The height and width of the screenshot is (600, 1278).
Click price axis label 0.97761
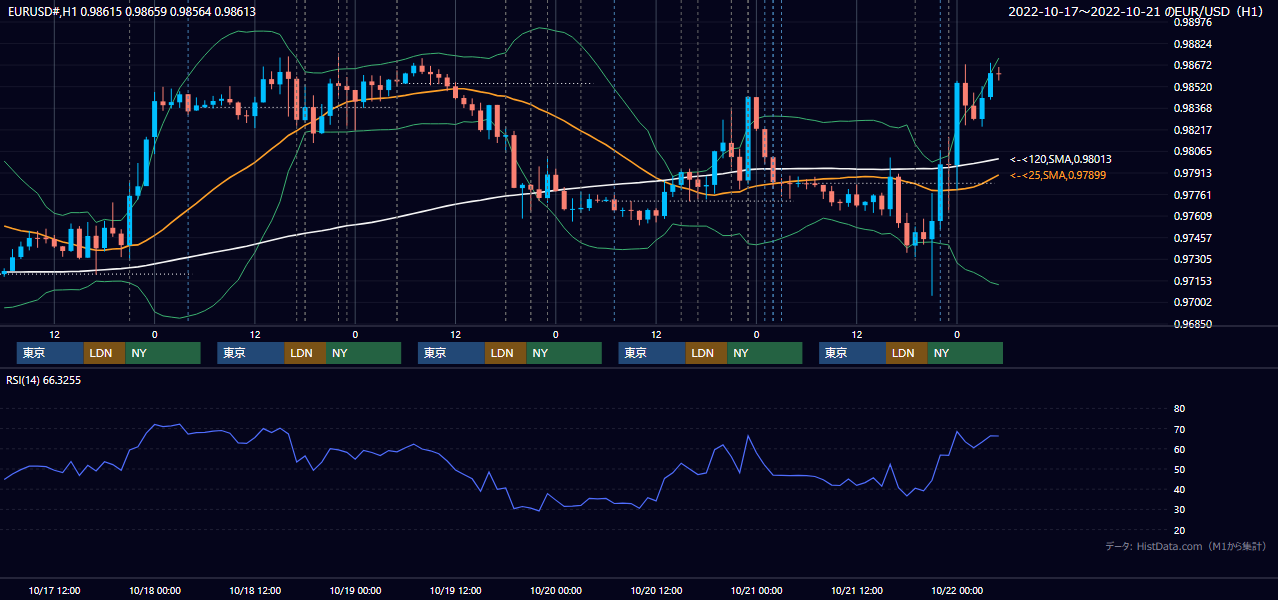[1193, 195]
